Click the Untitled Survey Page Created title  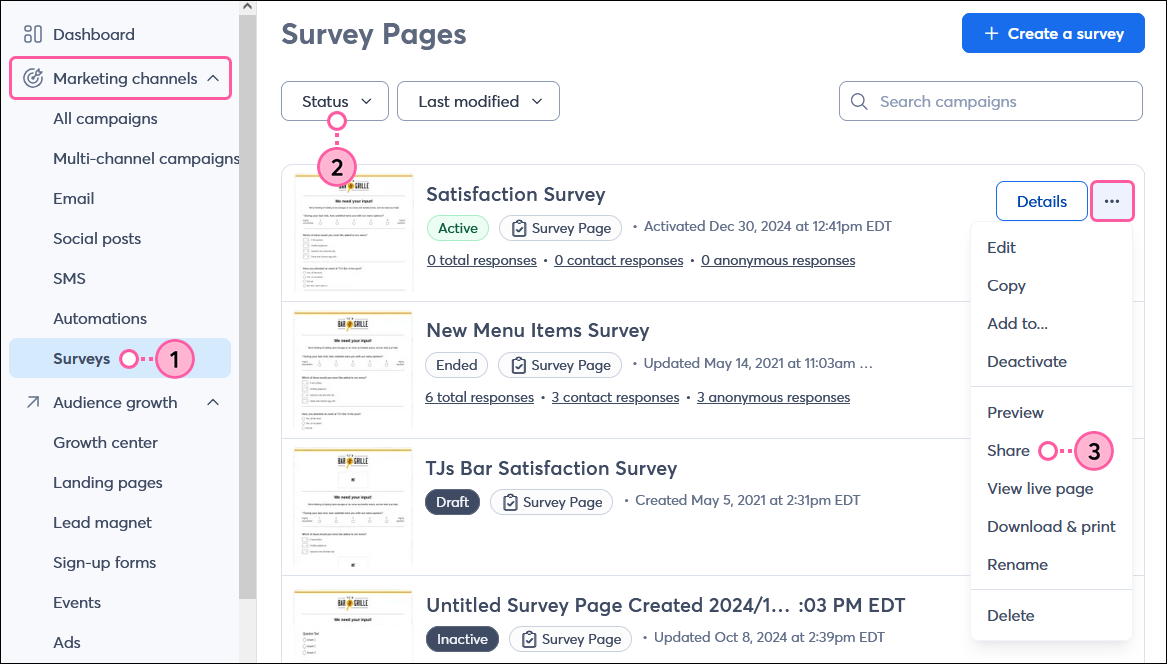tap(665, 605)
